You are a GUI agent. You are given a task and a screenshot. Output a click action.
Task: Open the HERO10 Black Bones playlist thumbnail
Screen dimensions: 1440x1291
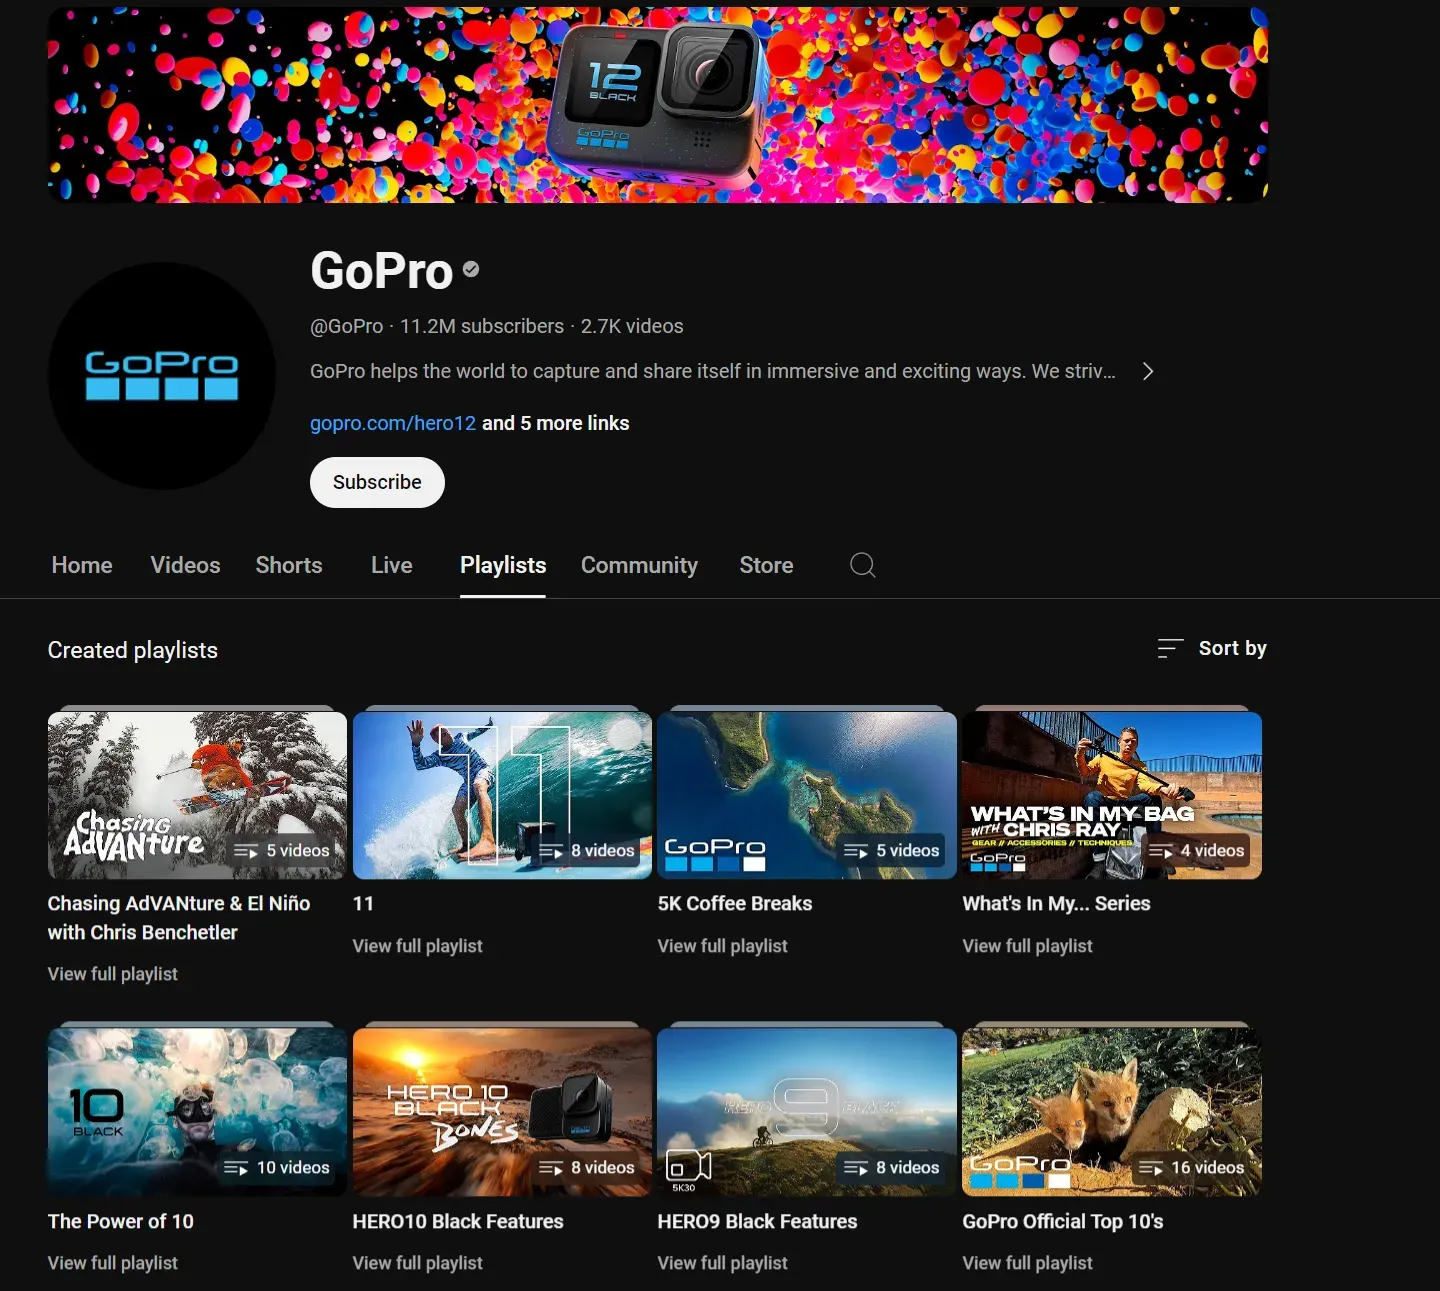pyautogui.click(x=502, y=1112)
